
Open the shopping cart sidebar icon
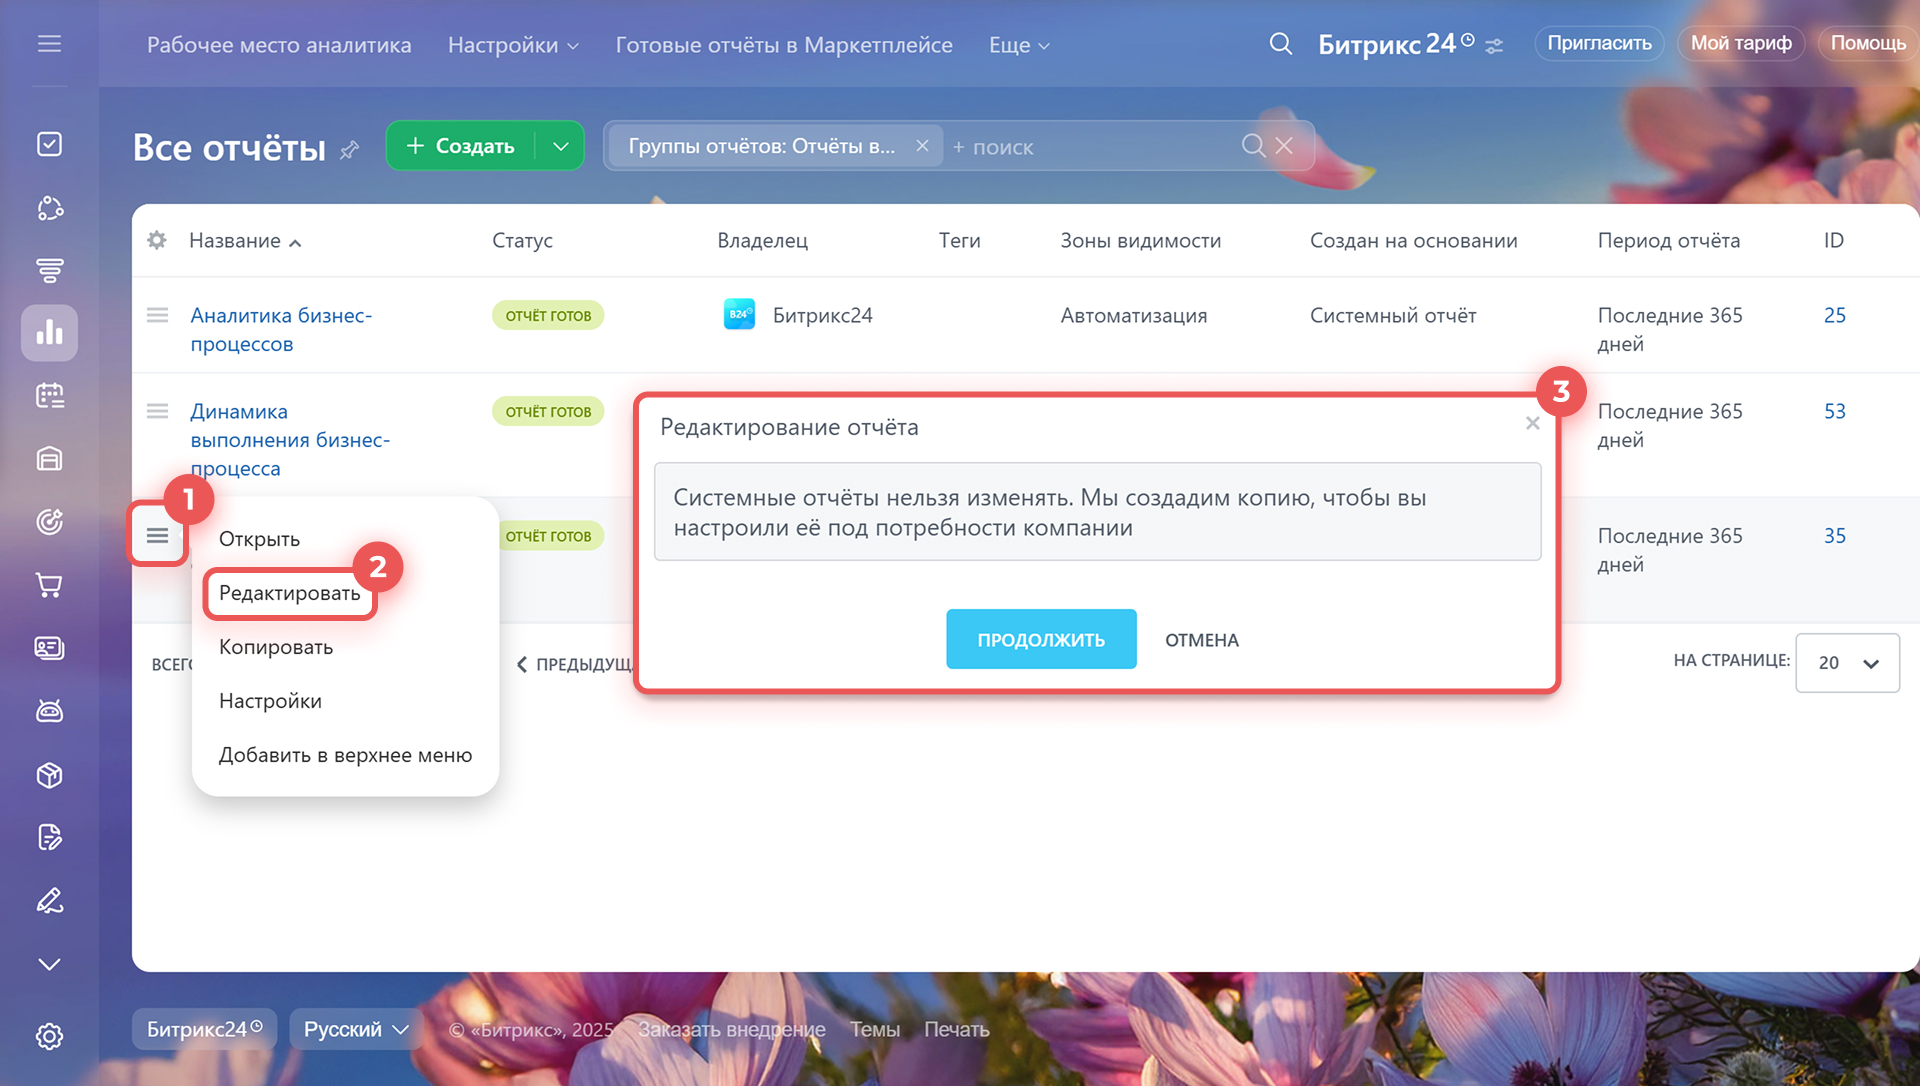pyautogui.click(x=49, y=585)
